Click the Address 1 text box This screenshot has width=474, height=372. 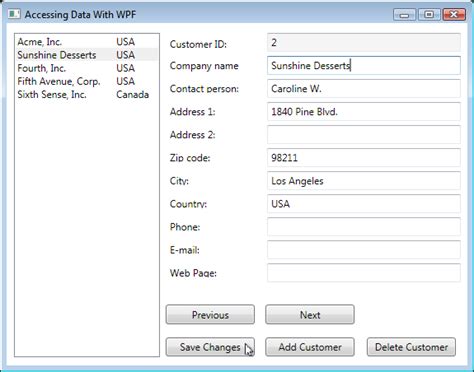364,111
